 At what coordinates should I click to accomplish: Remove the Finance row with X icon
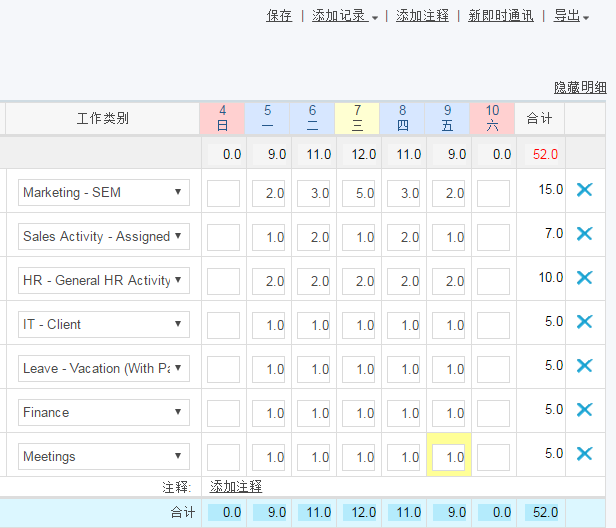click(x=585, y=410)
